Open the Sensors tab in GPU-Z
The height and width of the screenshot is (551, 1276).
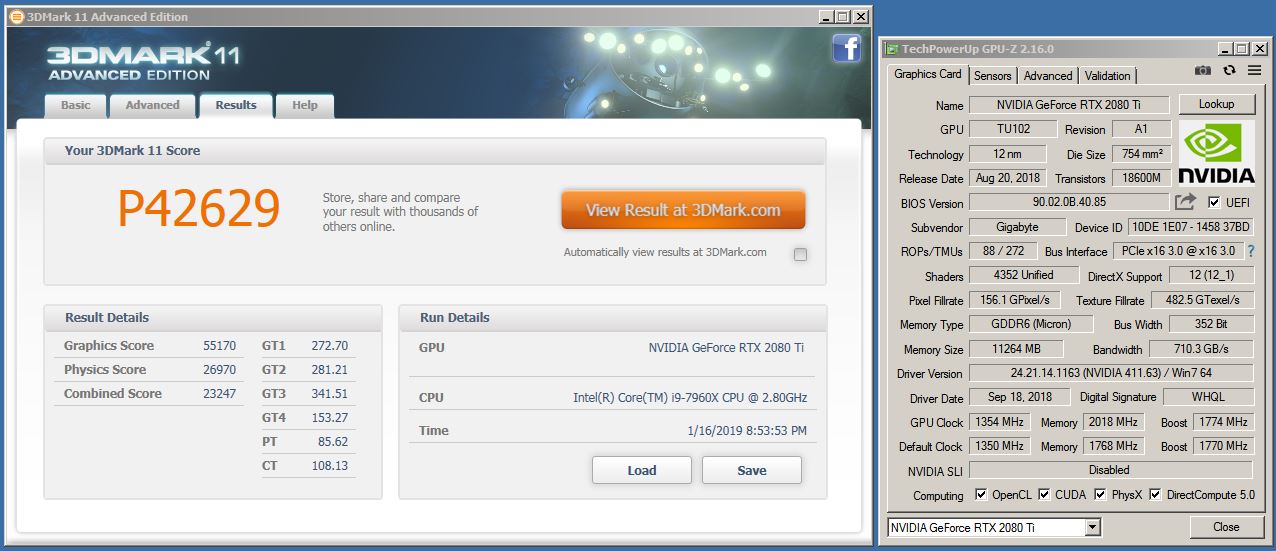click(x=992, y=76)
